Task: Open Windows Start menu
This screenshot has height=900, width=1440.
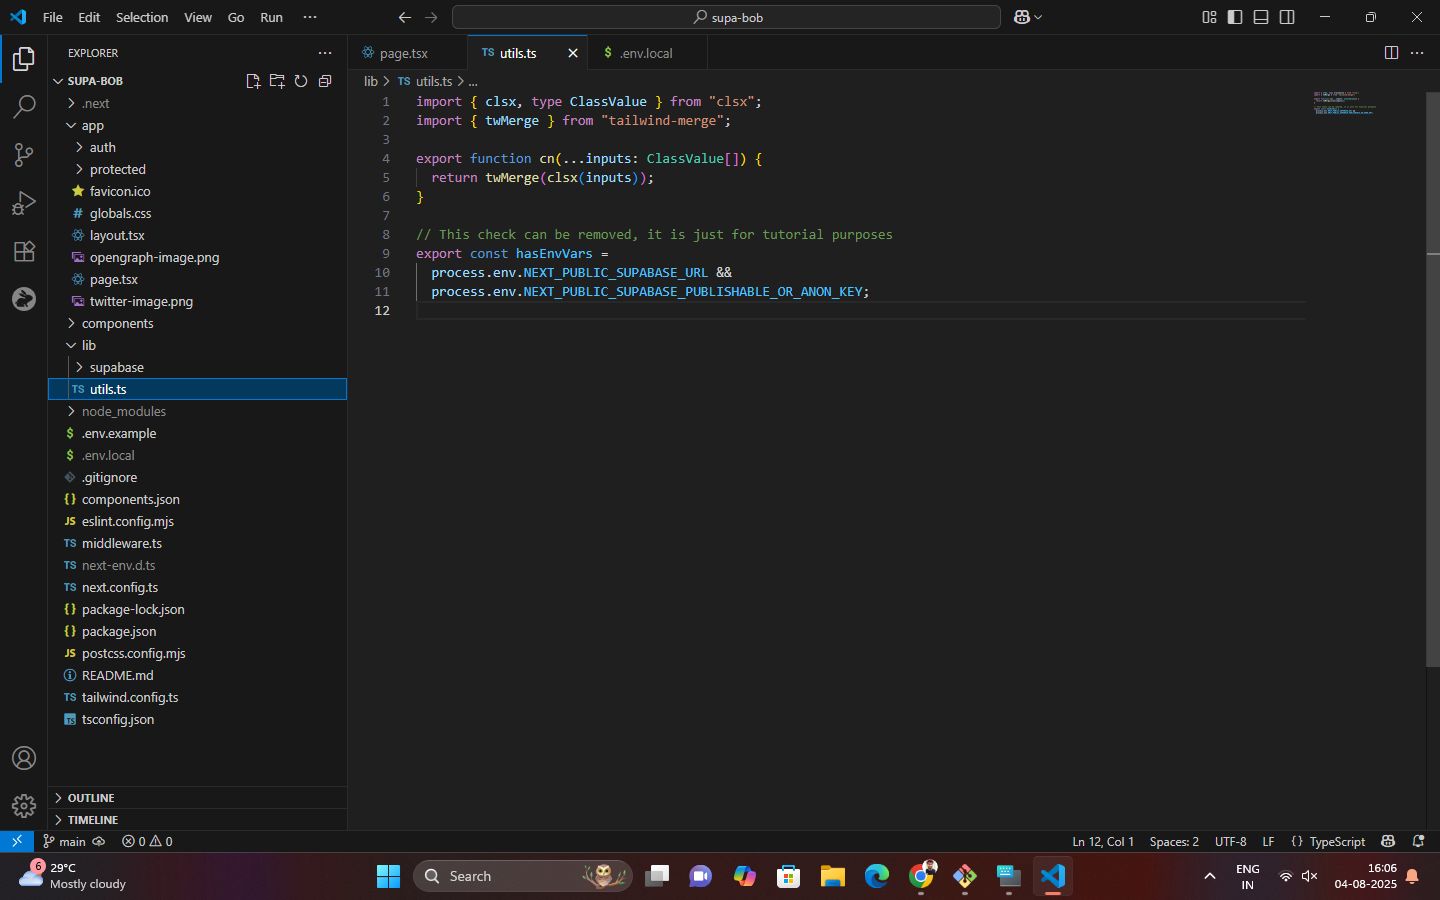Action: tap(388, 876)
